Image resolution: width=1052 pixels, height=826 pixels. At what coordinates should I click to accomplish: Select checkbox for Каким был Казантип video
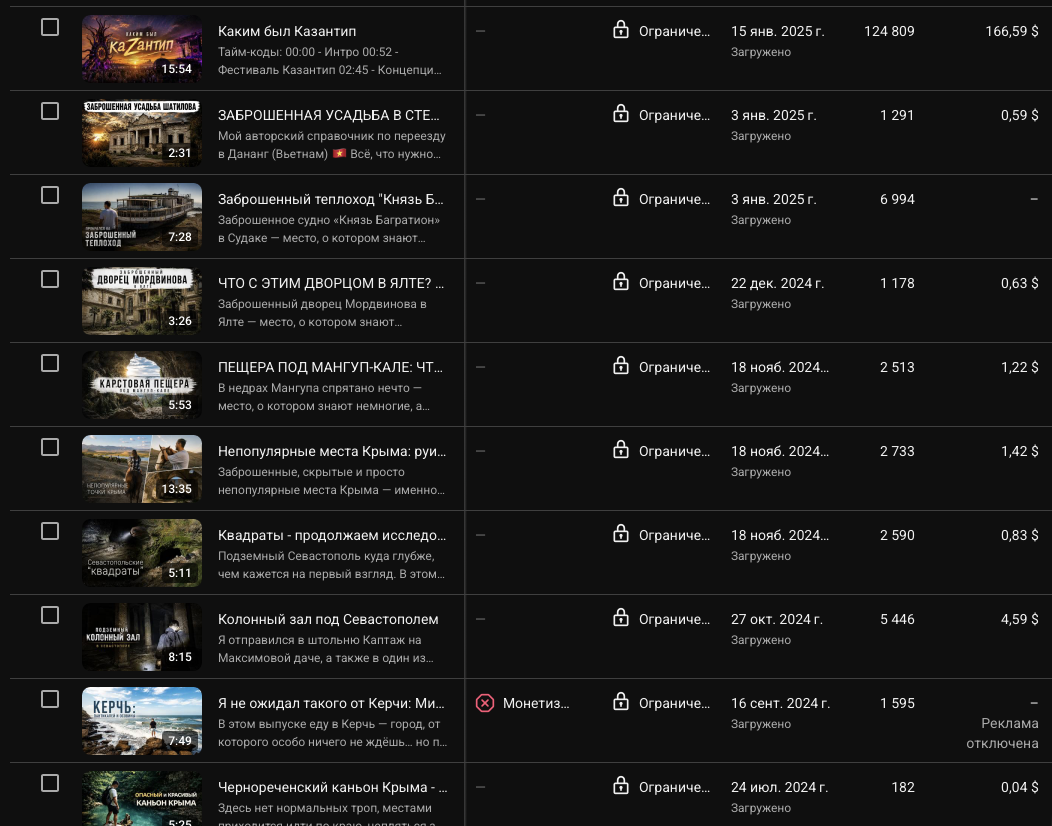tap(50, 27)
